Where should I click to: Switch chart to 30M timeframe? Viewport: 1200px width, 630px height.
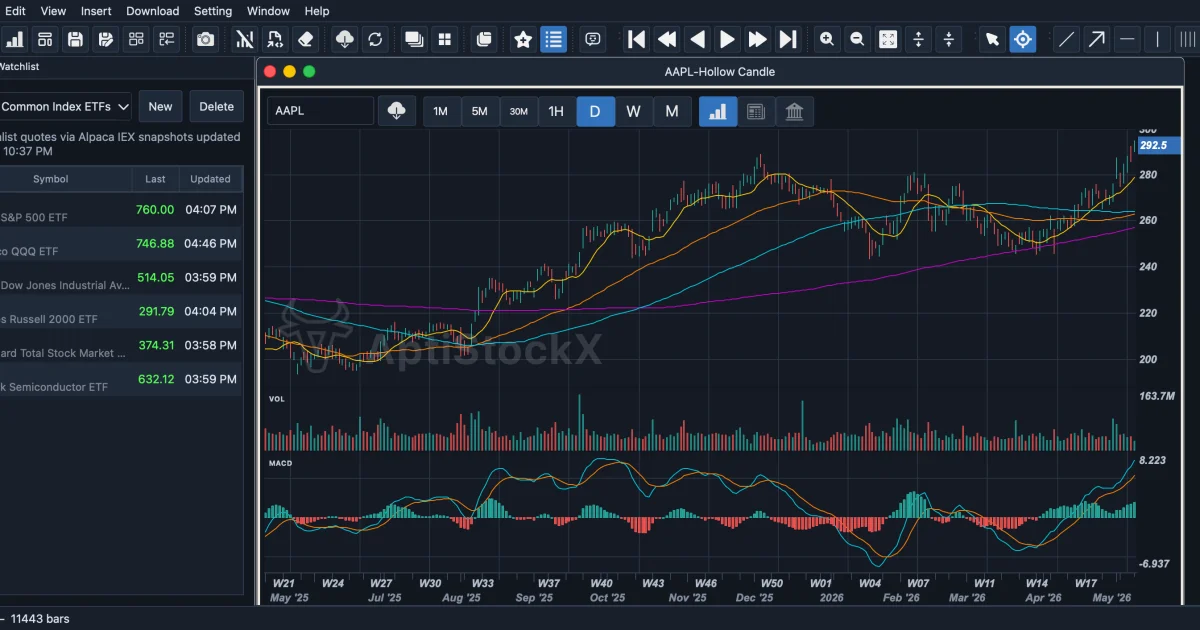point(518,111)
